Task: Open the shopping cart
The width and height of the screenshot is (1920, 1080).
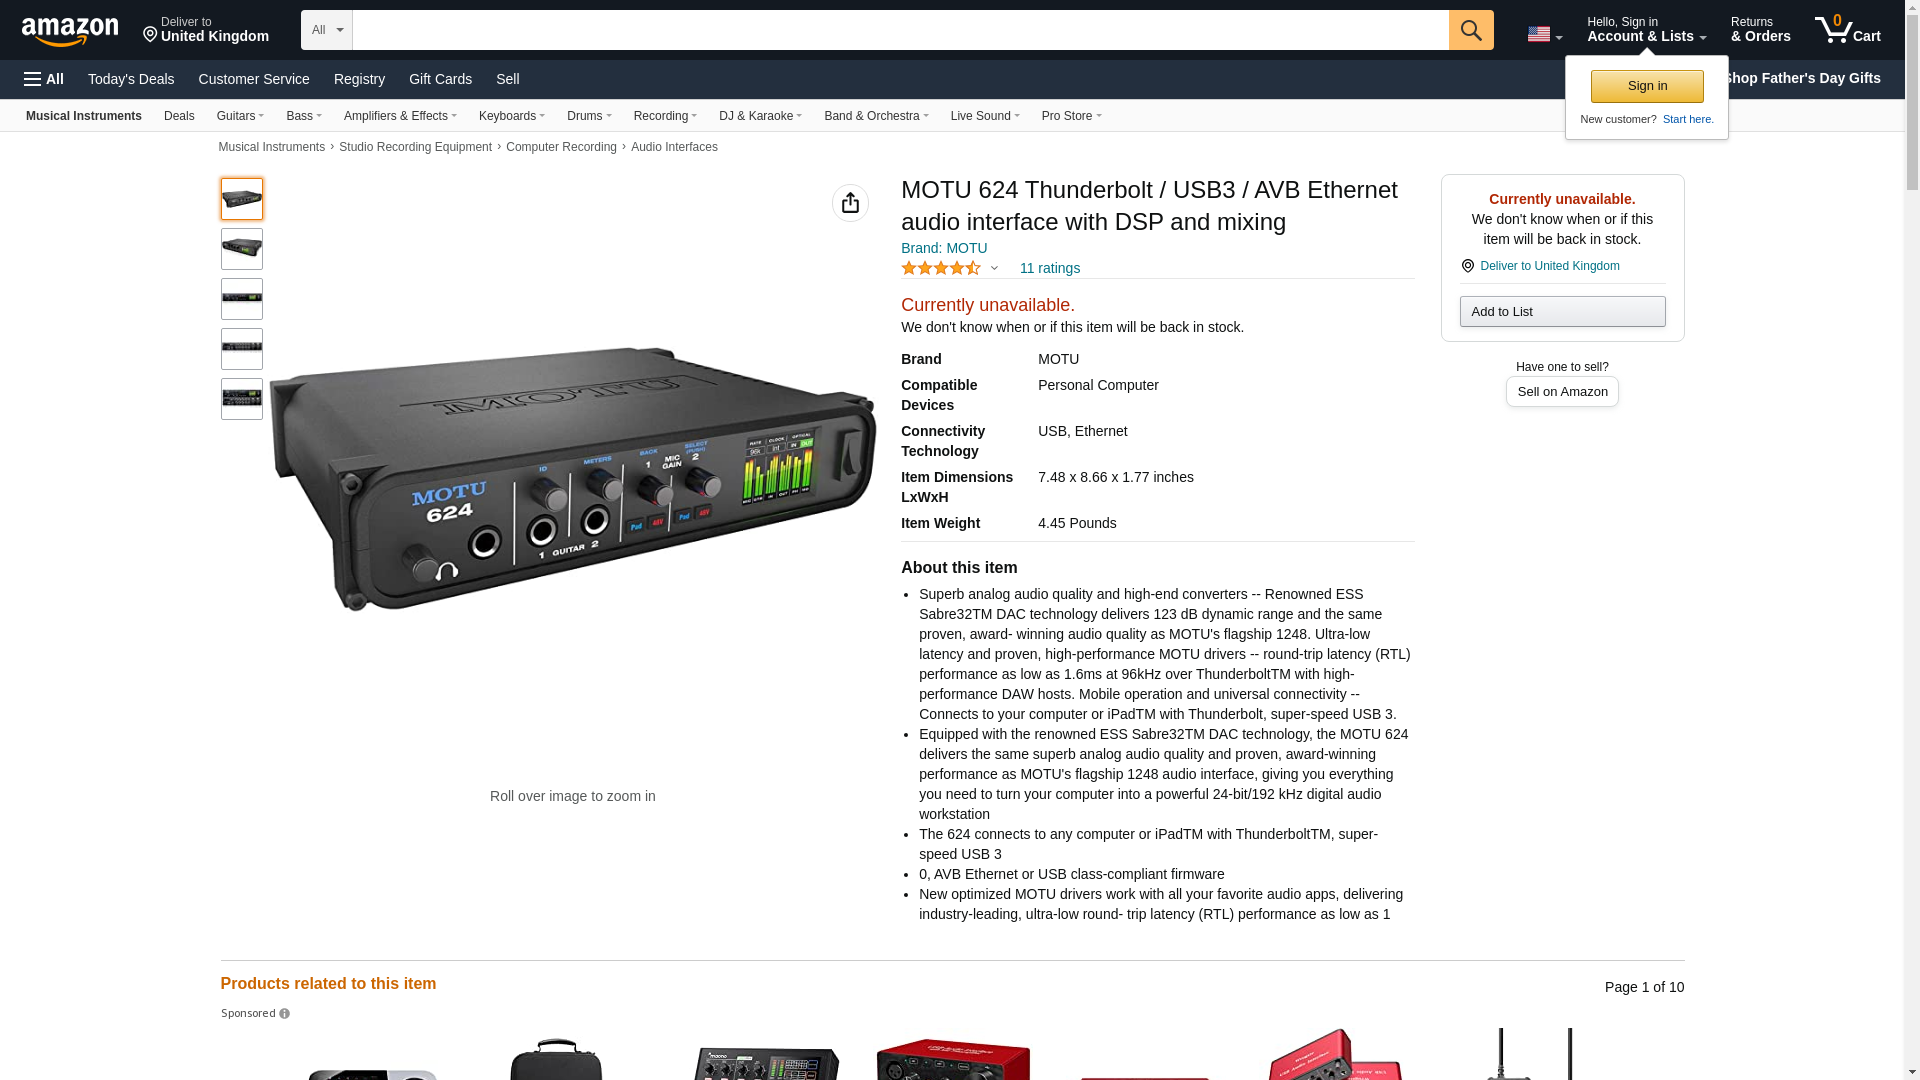Action: [x=1847, y=30]
